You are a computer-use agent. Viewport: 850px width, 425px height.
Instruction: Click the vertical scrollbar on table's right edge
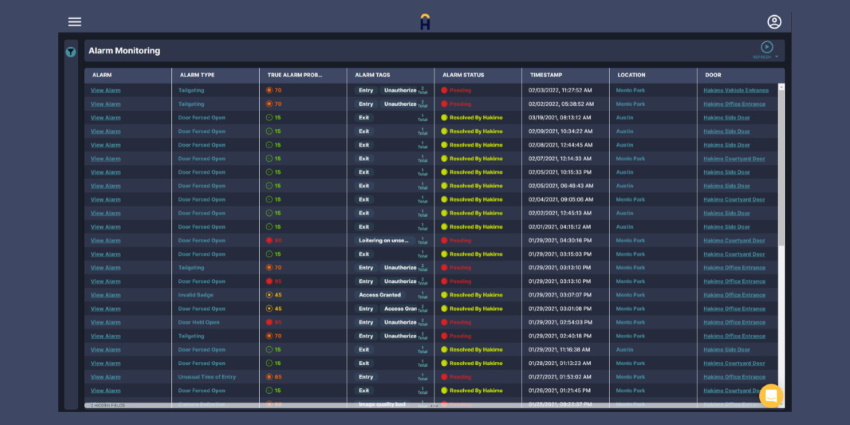click(x=781, y=240)
